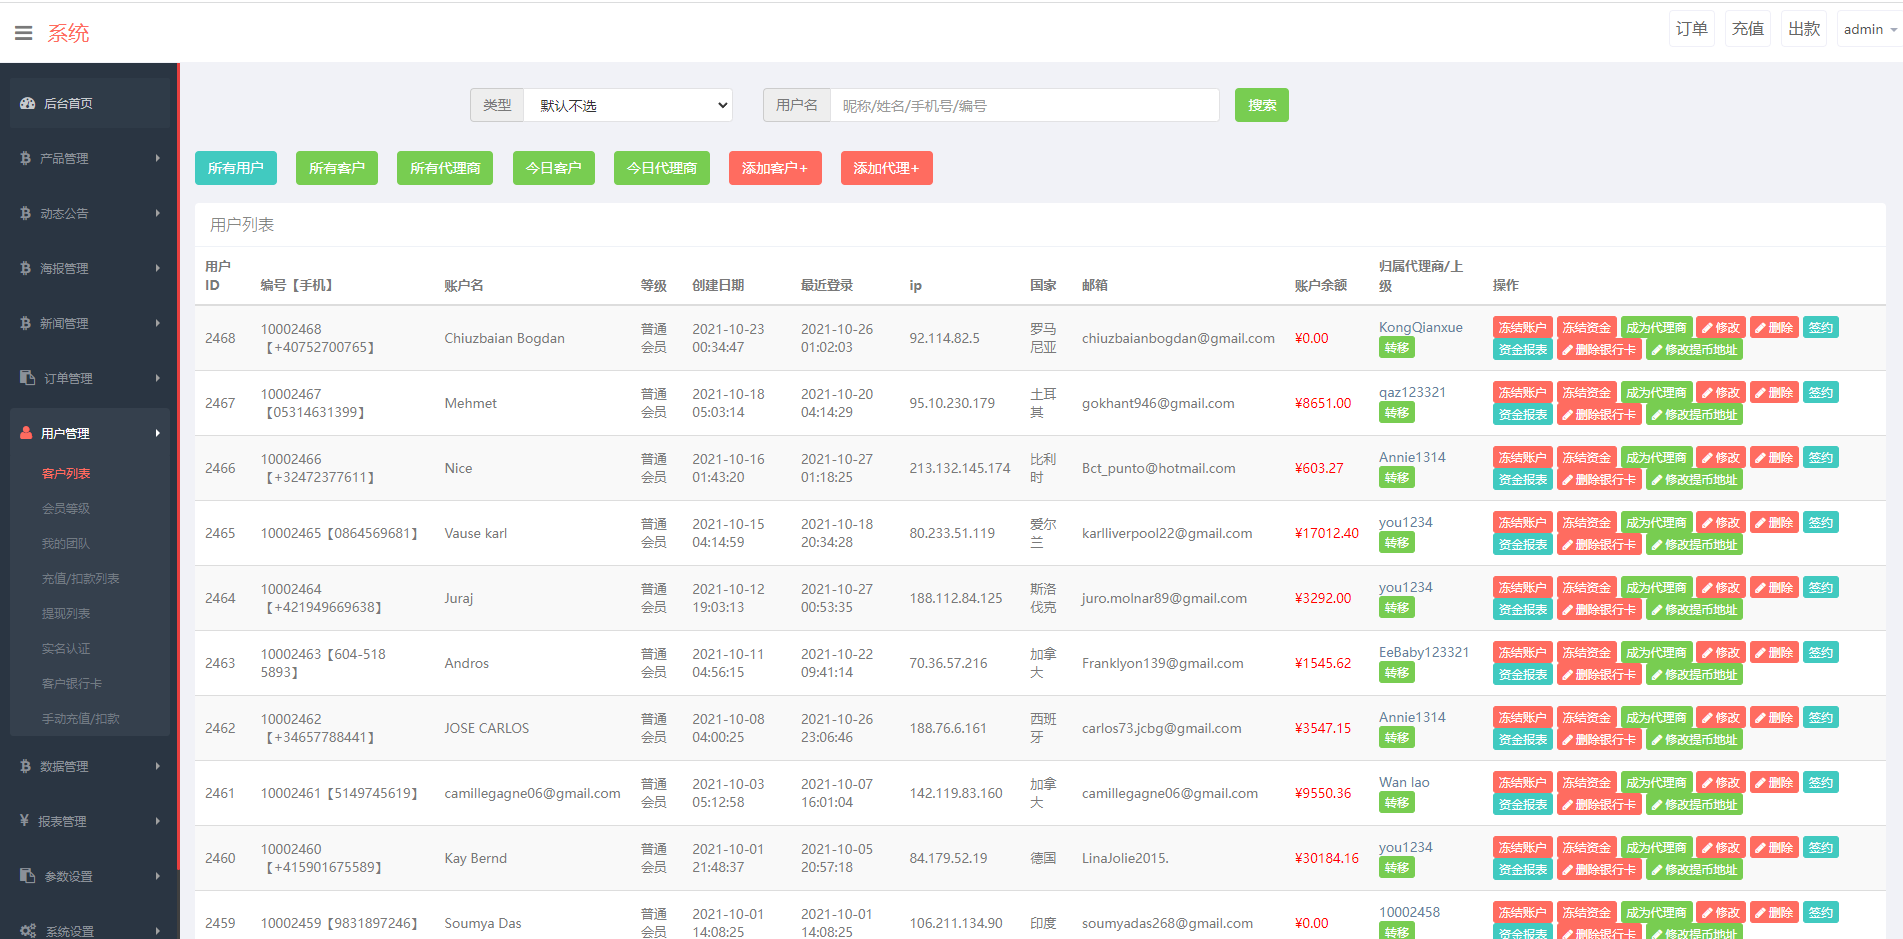The image size is (1903, 939).
Task: Open the 类型 dropdown showing 默认不选
Action: coord(628,104)
